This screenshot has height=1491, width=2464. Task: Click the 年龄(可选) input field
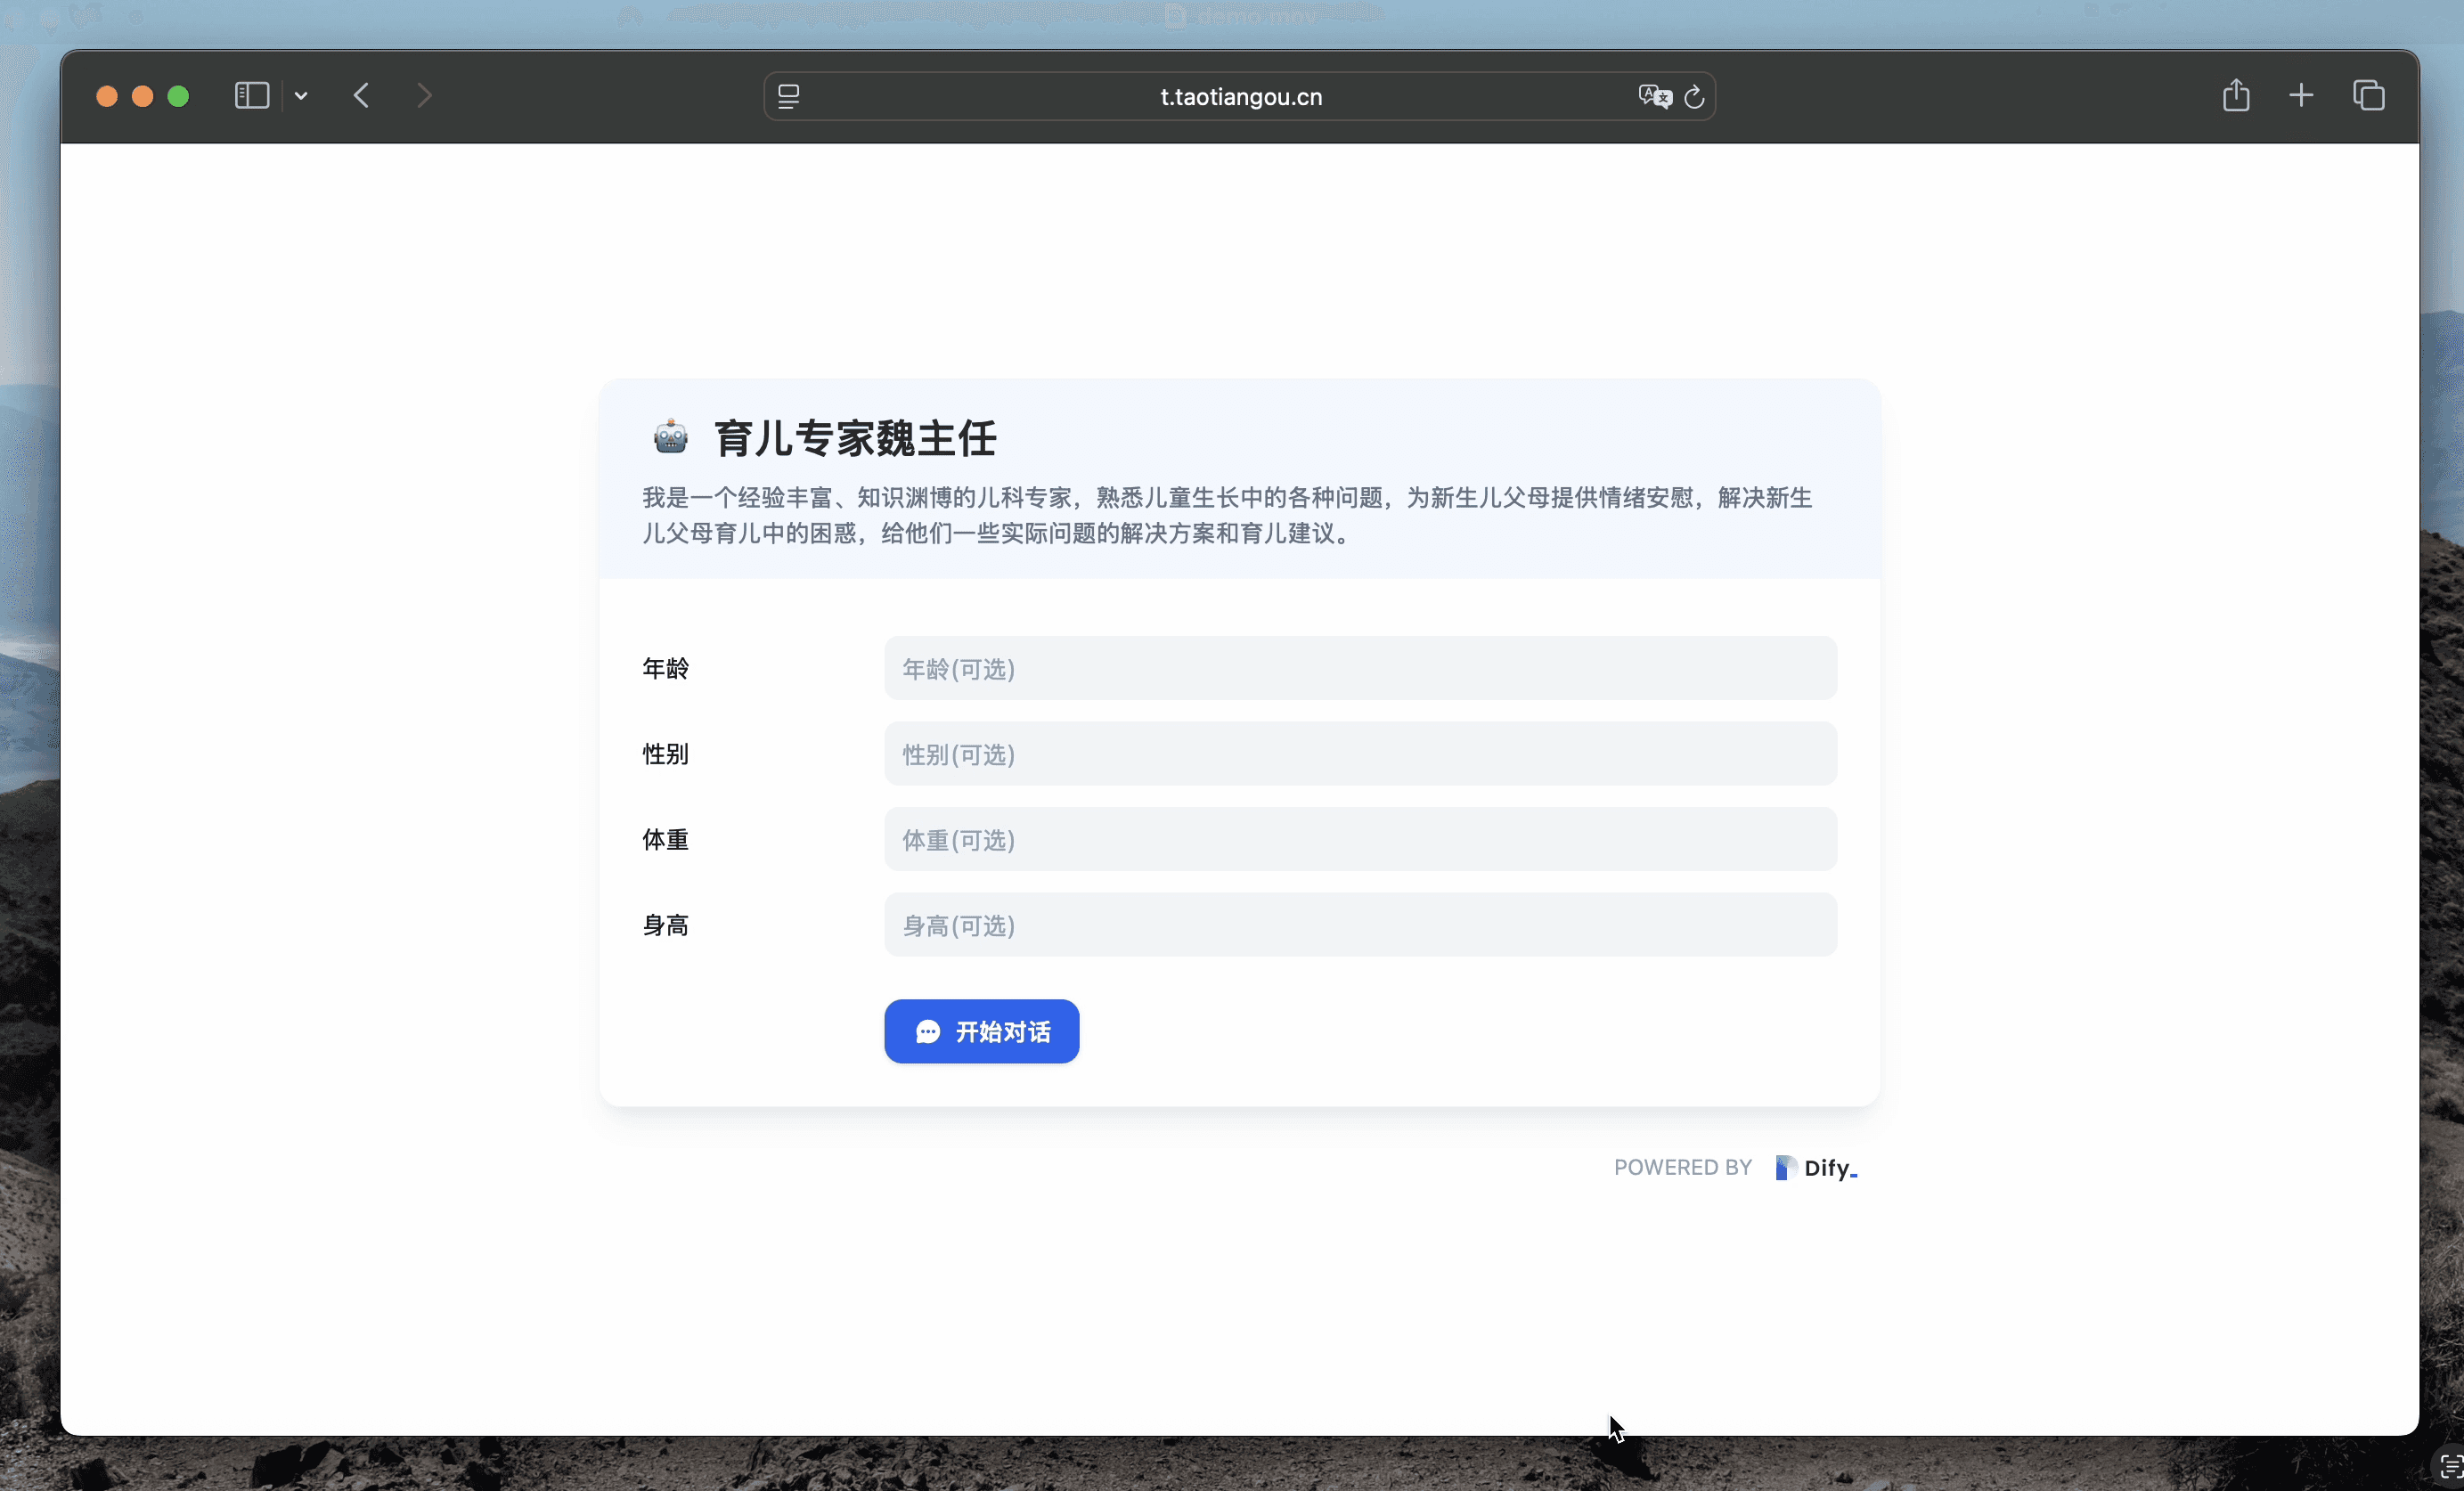1360,668
